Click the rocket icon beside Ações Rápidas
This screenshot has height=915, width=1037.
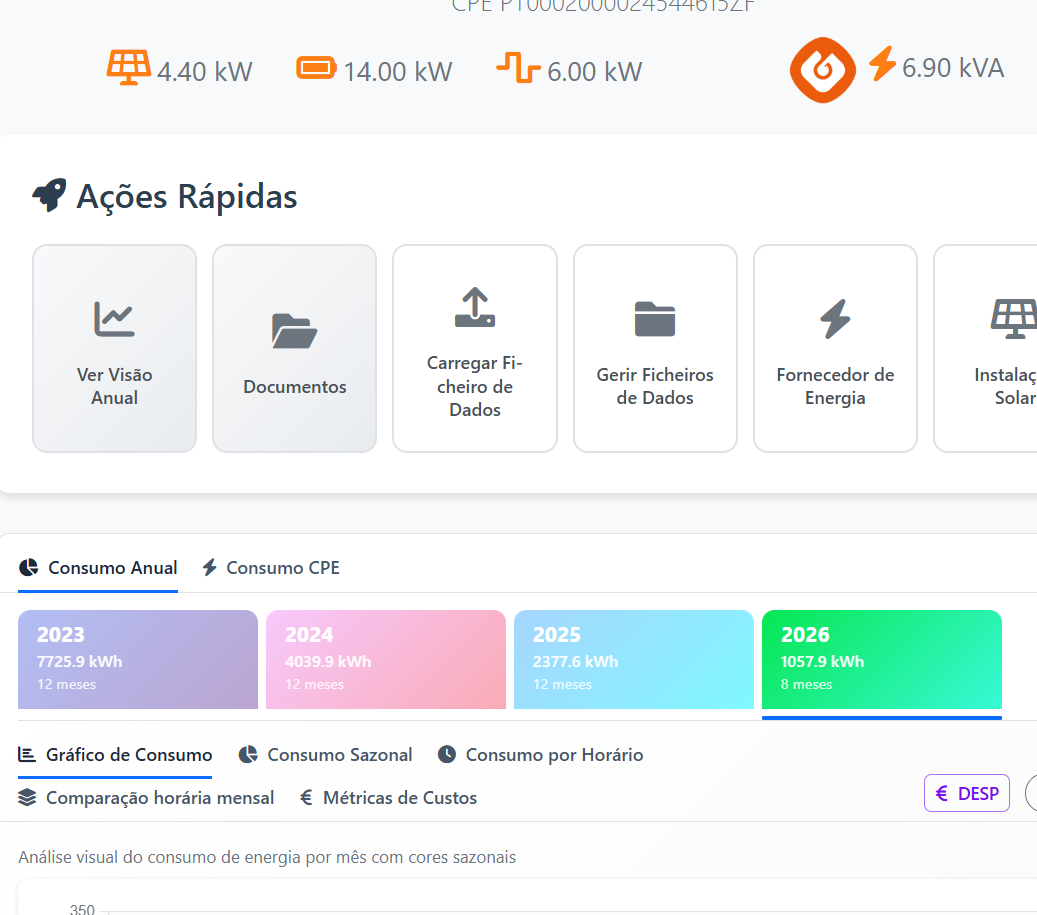(x=50, y=195)
